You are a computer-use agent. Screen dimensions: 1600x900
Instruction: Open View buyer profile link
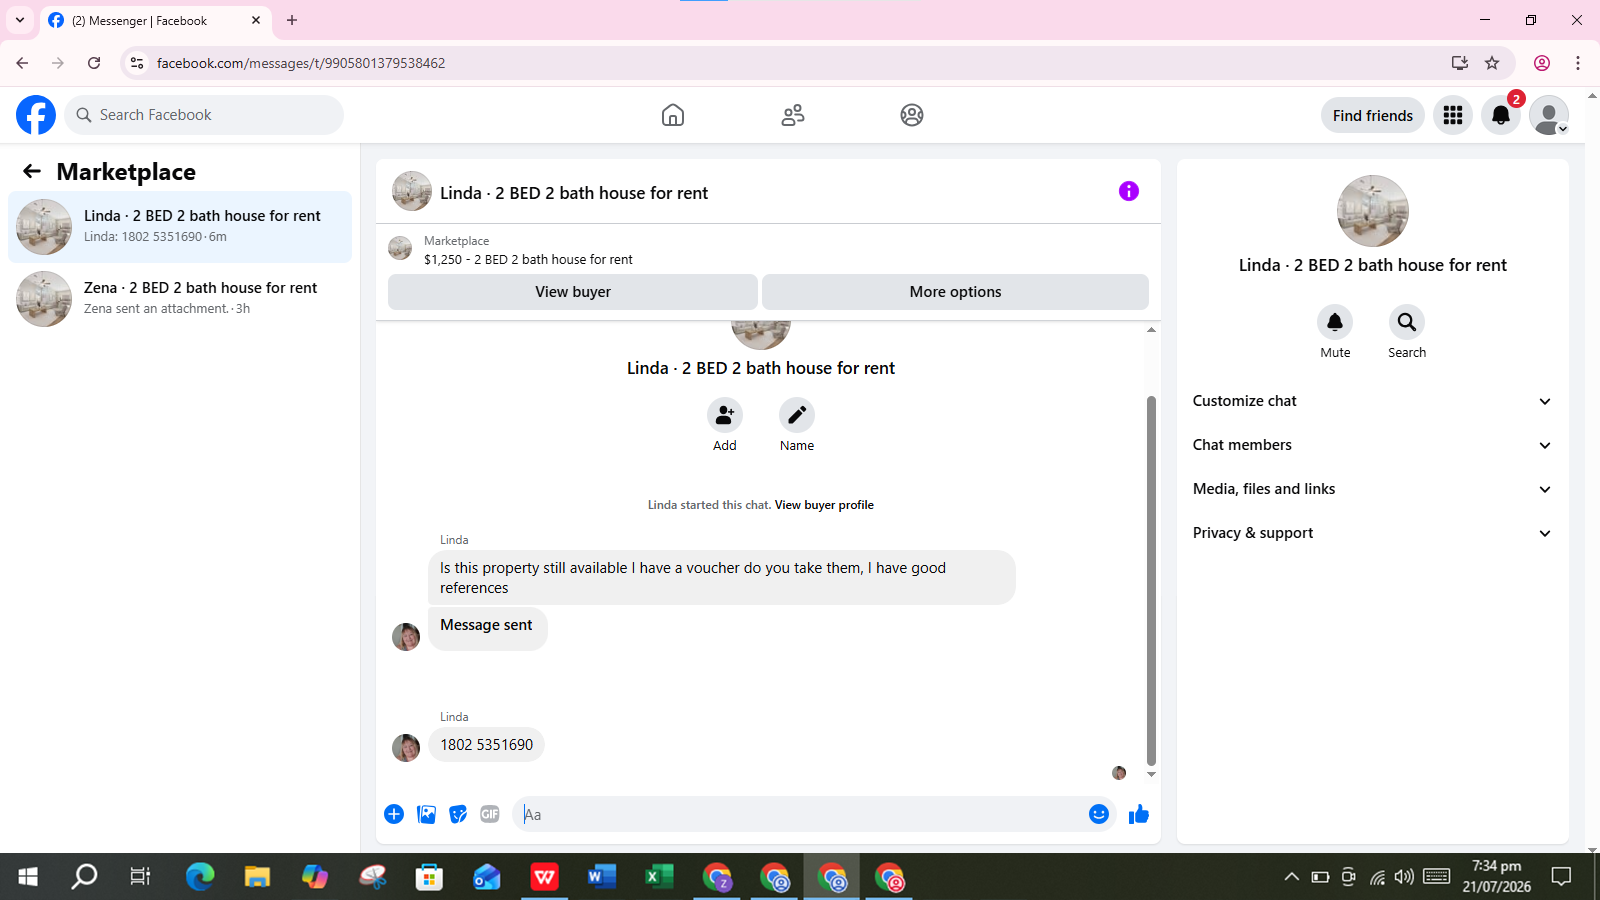click(x=824, y=505)
